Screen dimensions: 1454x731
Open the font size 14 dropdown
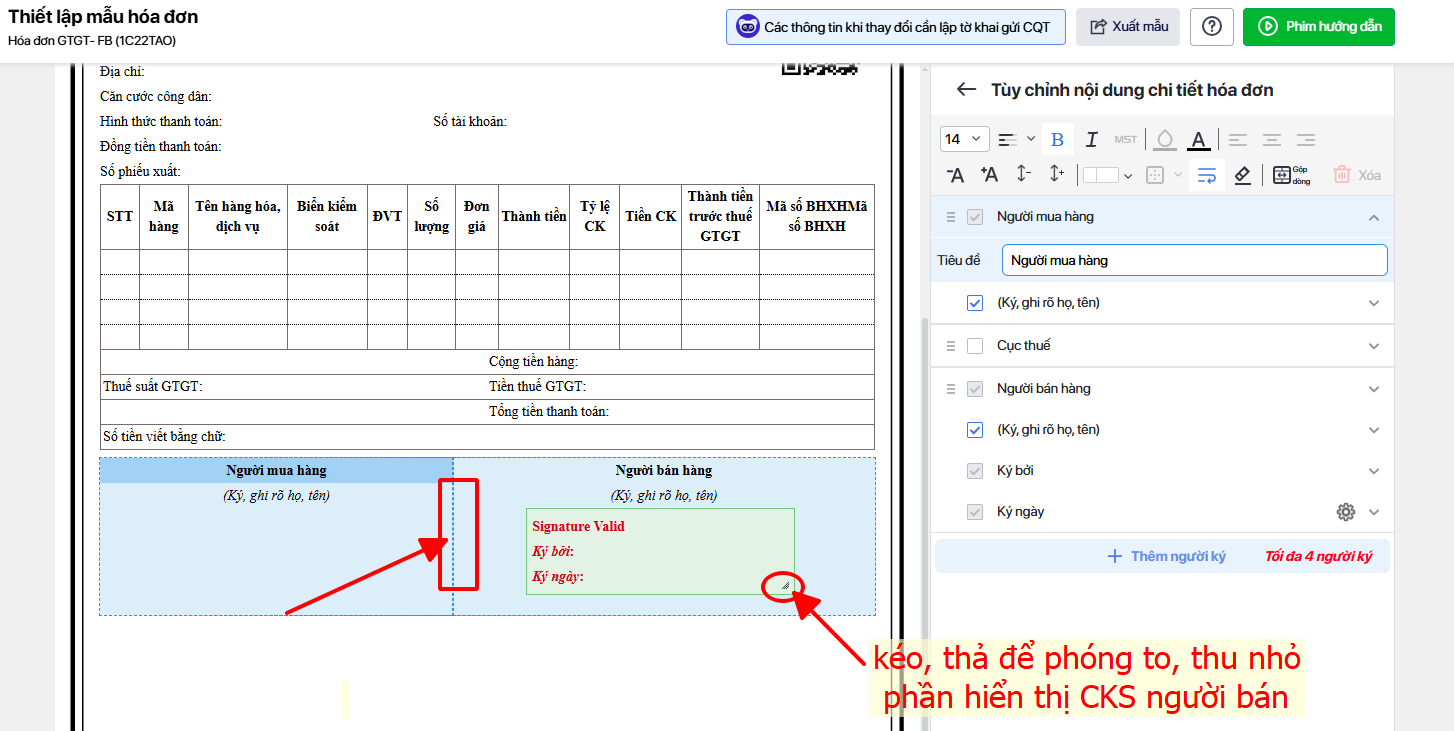tap(964, 140)
